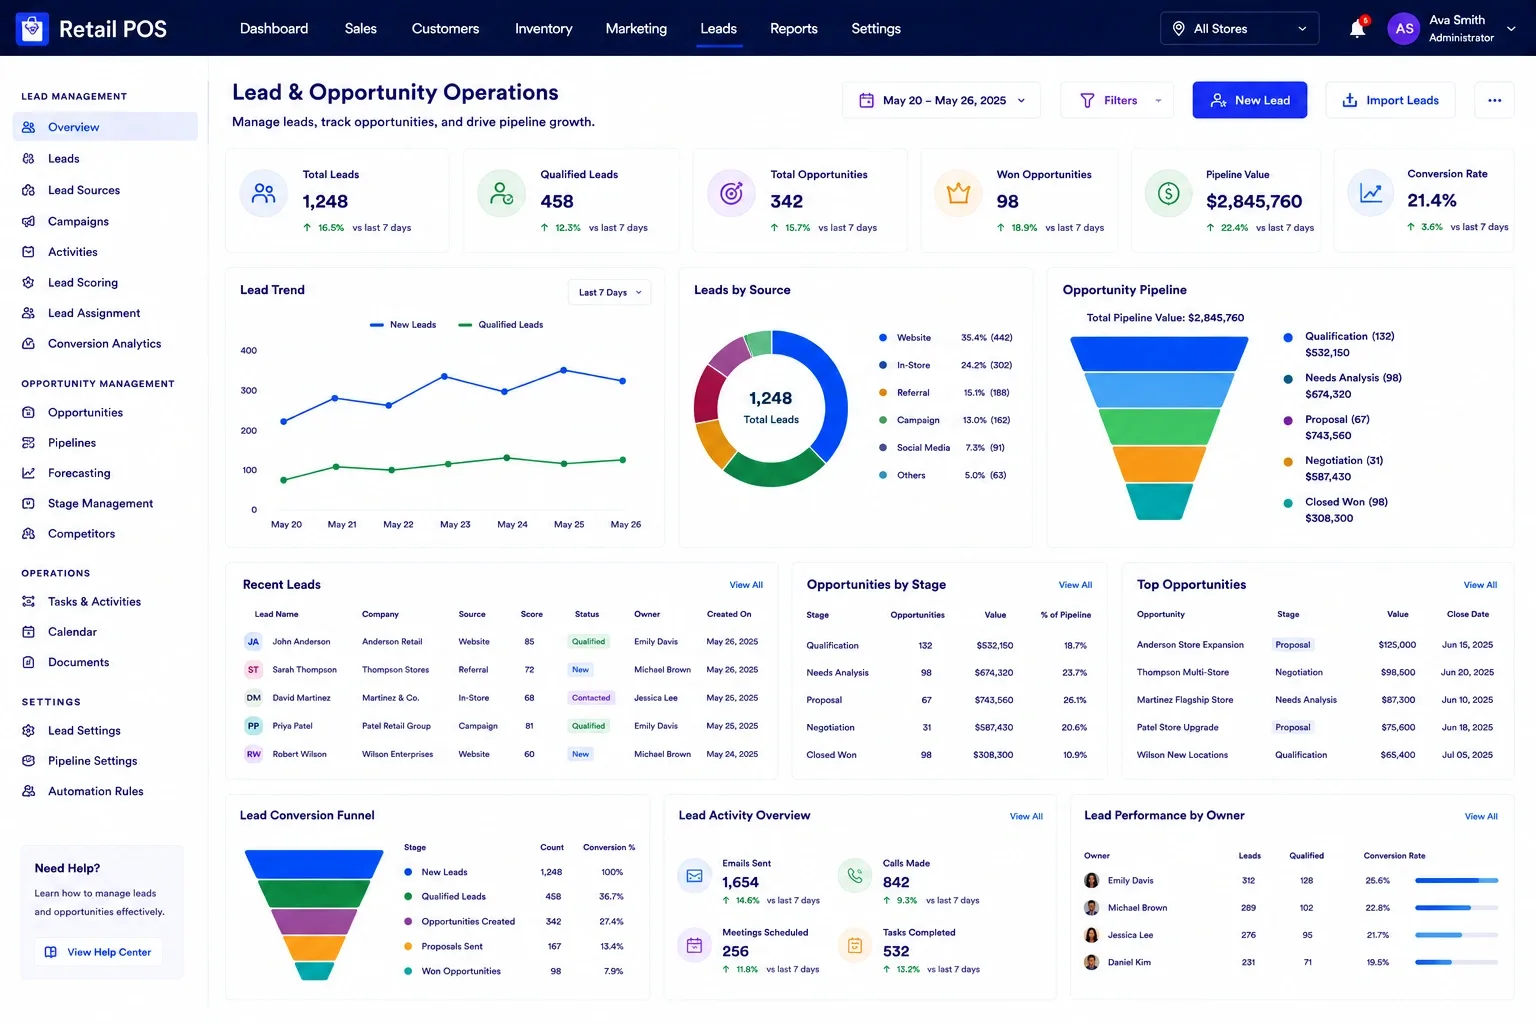Image resolution: width=1536 pixels, height=1024 pixels.
Task: Click View All in Recent Leads
Action: click(x=746, y=585)
